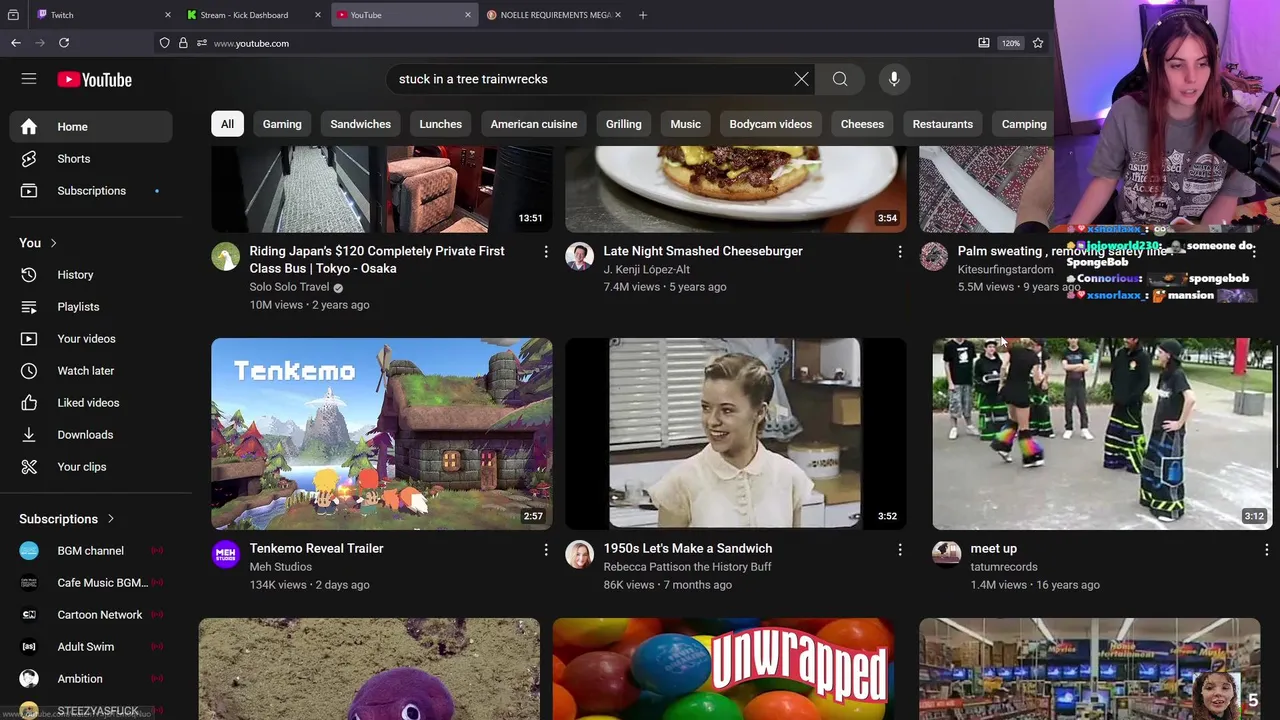Image resolution: width=1280 pixels, height=720 pixels.
Task: Select the All filter chip
Action: [x=227, y=124]
